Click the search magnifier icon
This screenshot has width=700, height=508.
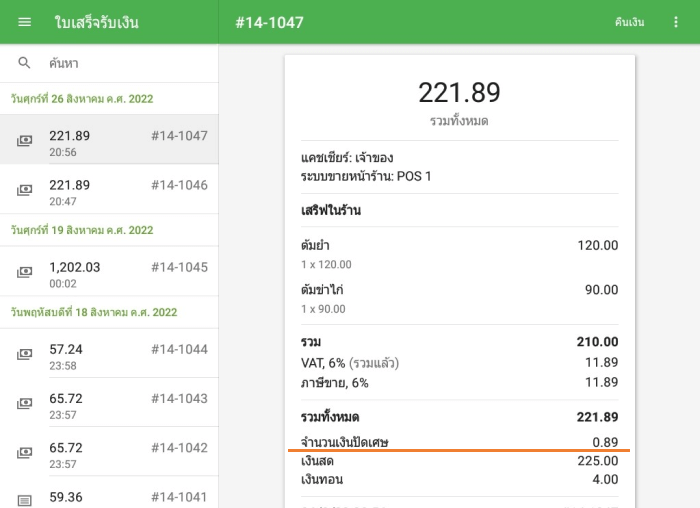[25, 63]
